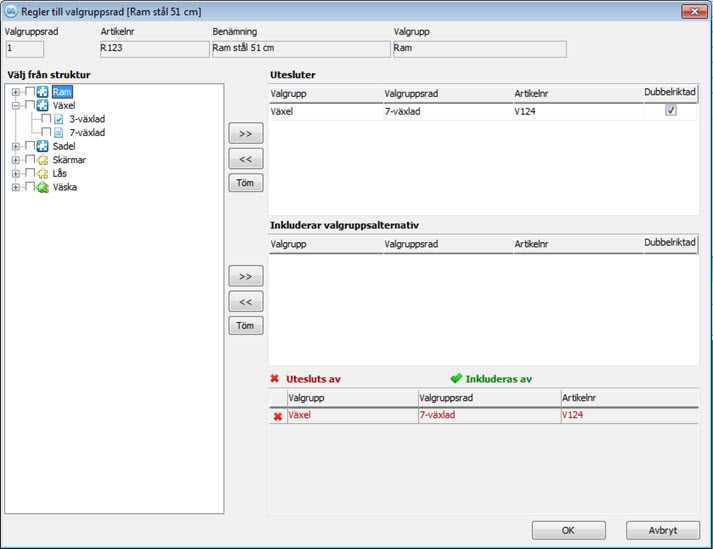The image size is (713, 549).
Task: Expand the Ram tree node
Action: tap(16, 92)
